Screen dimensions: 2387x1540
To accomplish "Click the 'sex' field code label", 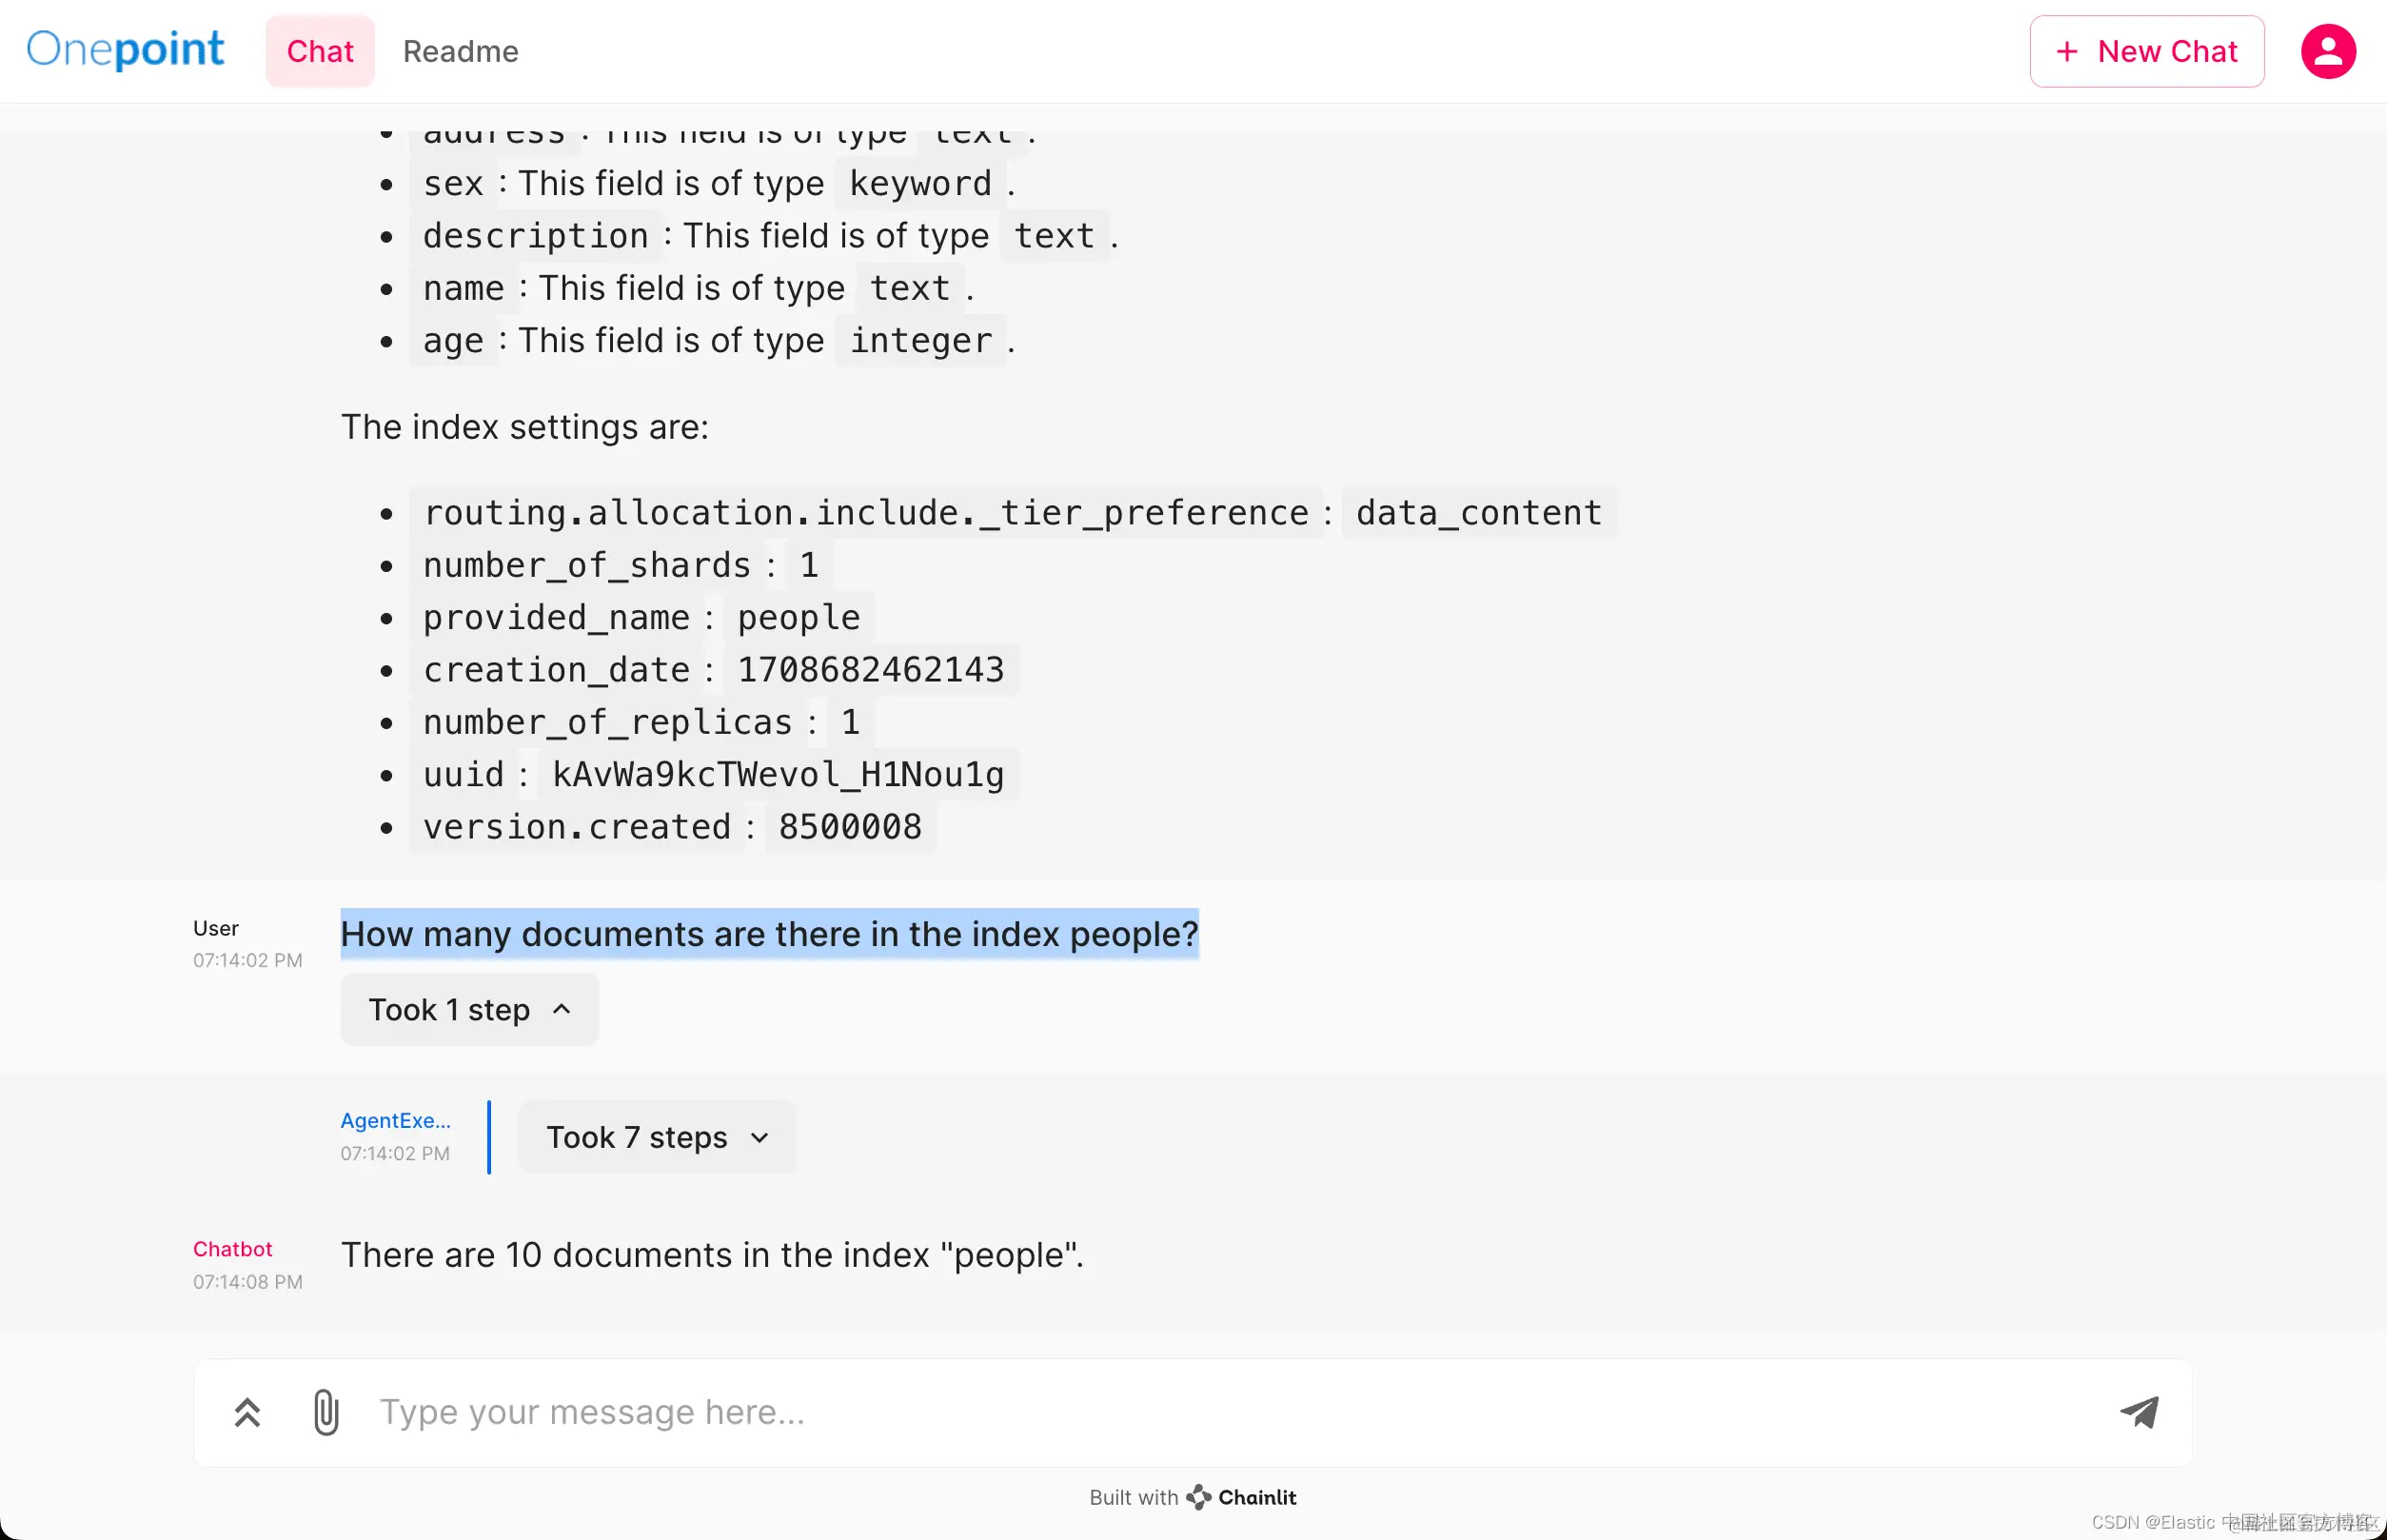I will tap(453, 183).
